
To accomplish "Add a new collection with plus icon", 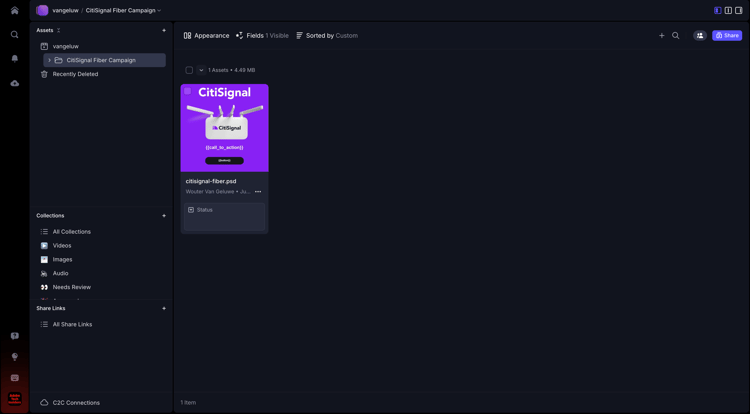I will tap(164, 216).
